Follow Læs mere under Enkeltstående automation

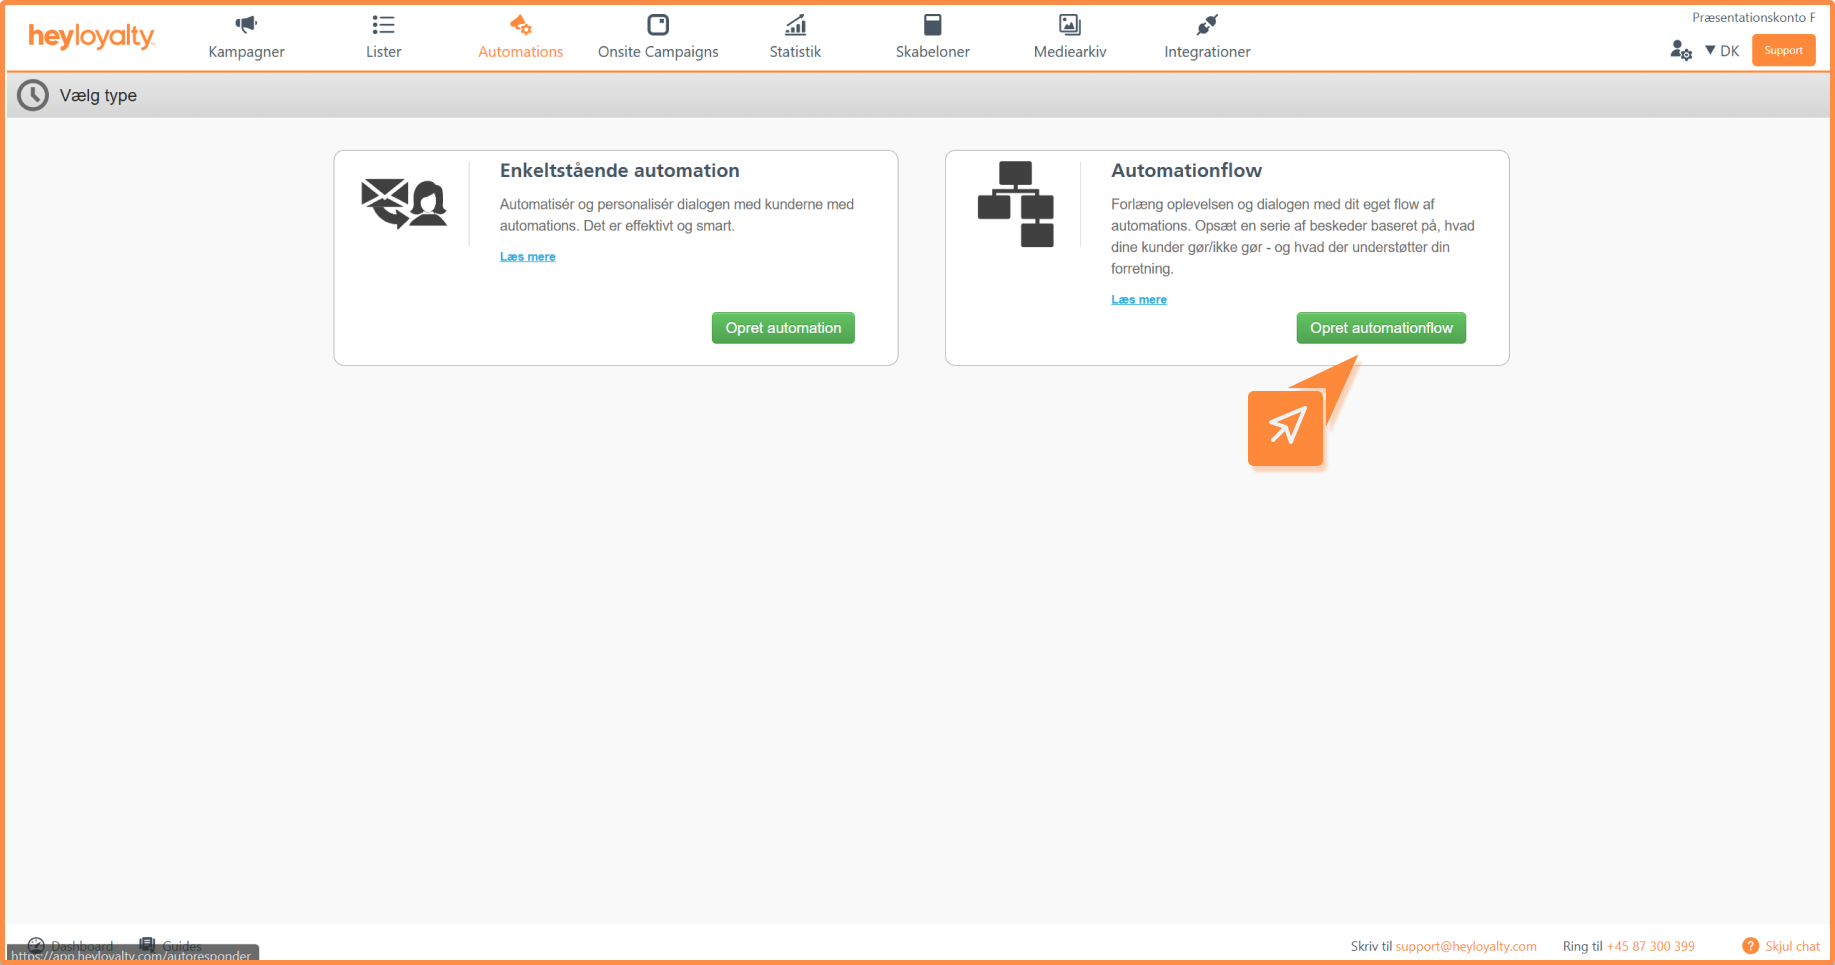(527, 257)
